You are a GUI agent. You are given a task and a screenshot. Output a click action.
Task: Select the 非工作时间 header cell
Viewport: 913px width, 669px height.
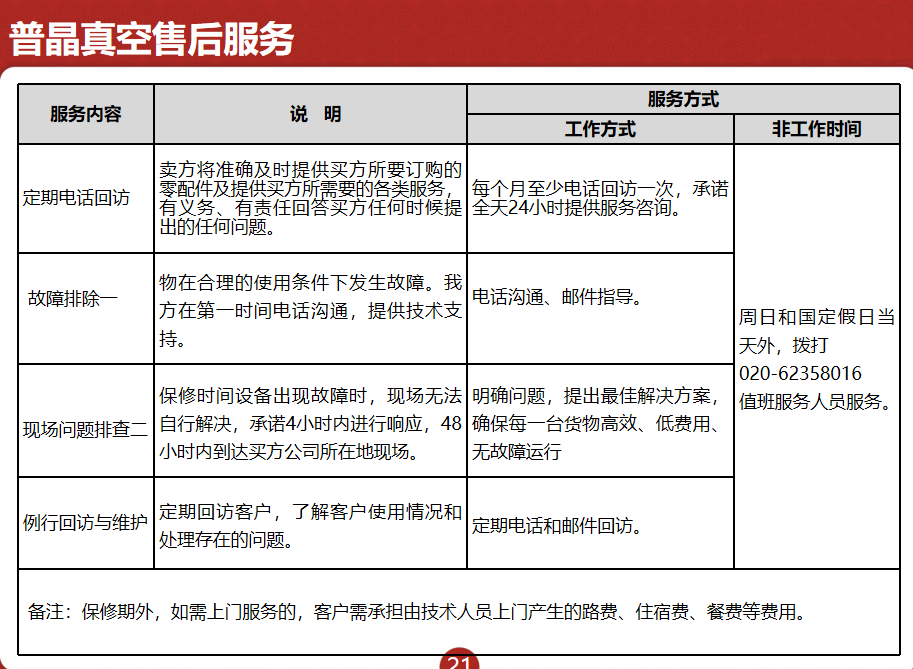pos(816,129)
